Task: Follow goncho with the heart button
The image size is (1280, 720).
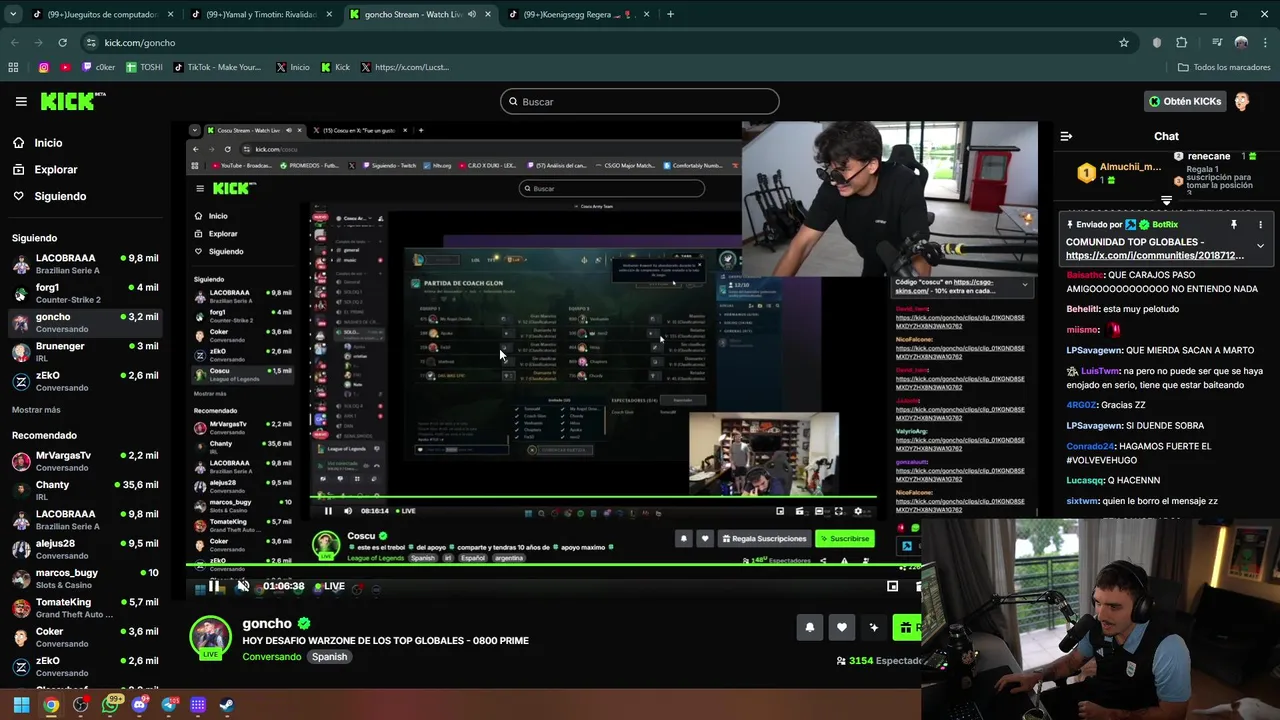Action: point(842,627)
